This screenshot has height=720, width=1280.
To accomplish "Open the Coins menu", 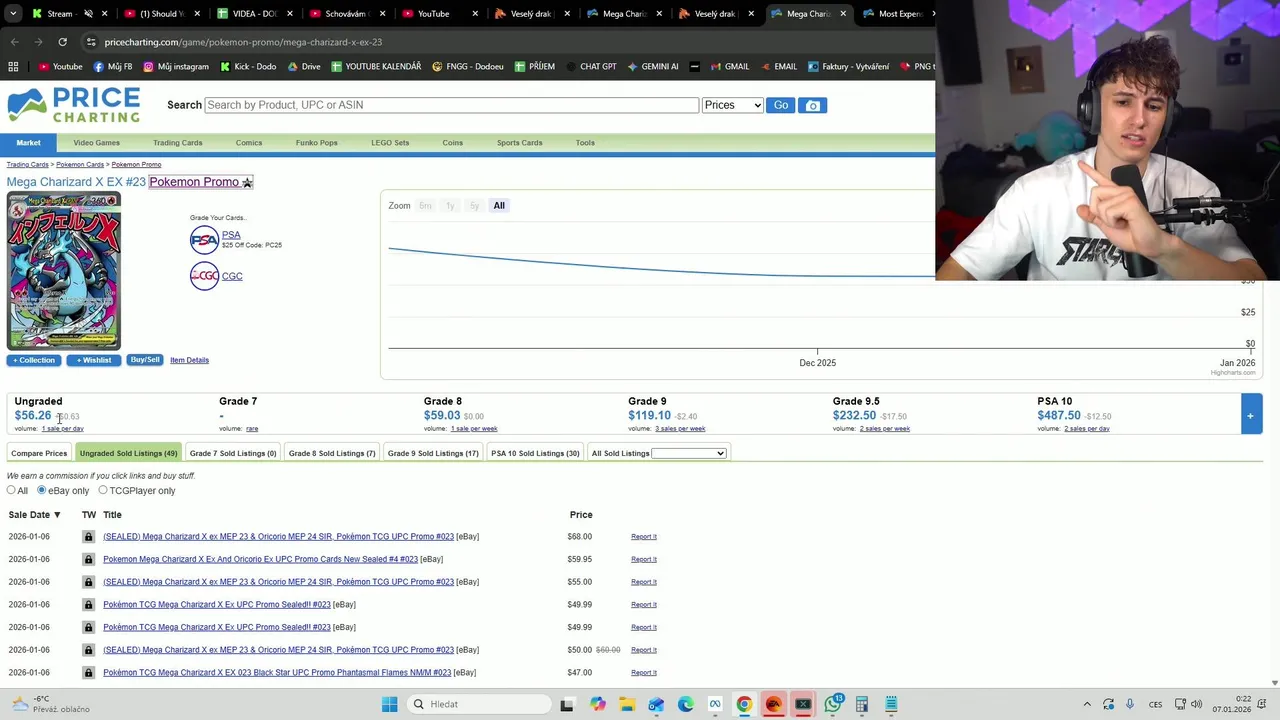I will [x=453, y=143].
